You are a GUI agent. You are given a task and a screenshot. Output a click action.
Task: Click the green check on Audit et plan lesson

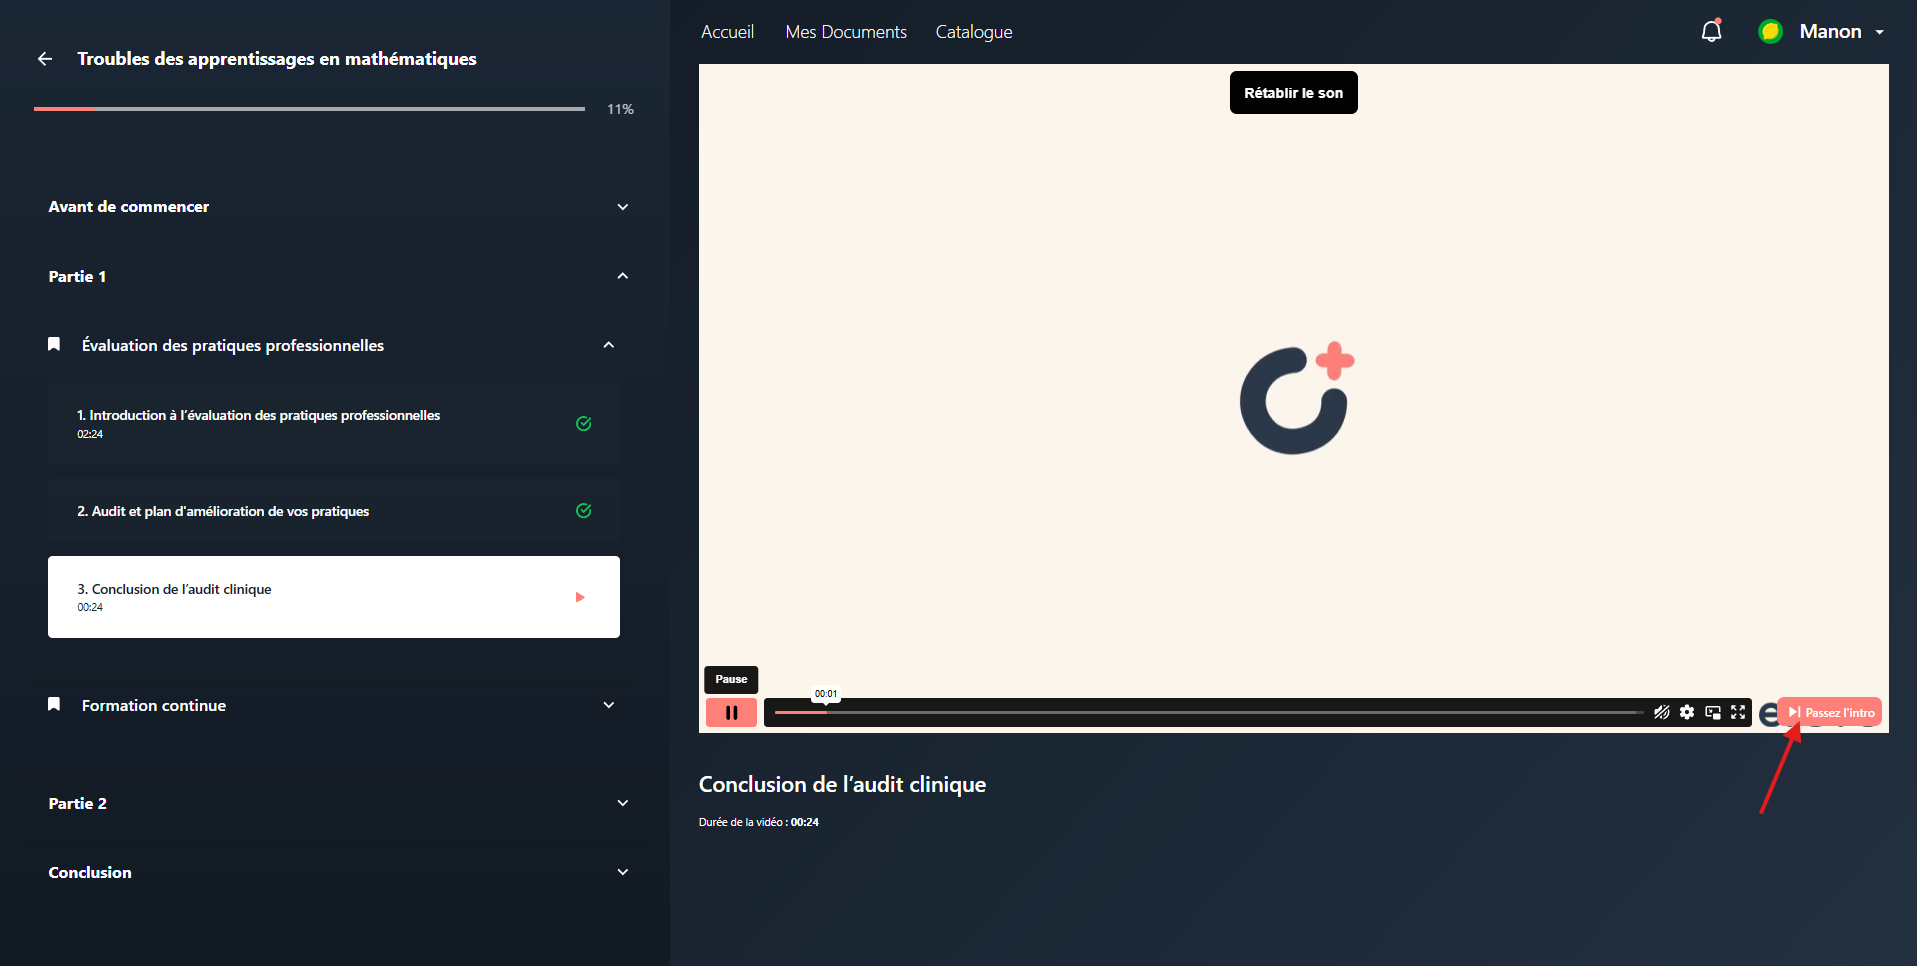tap(584, 511)
